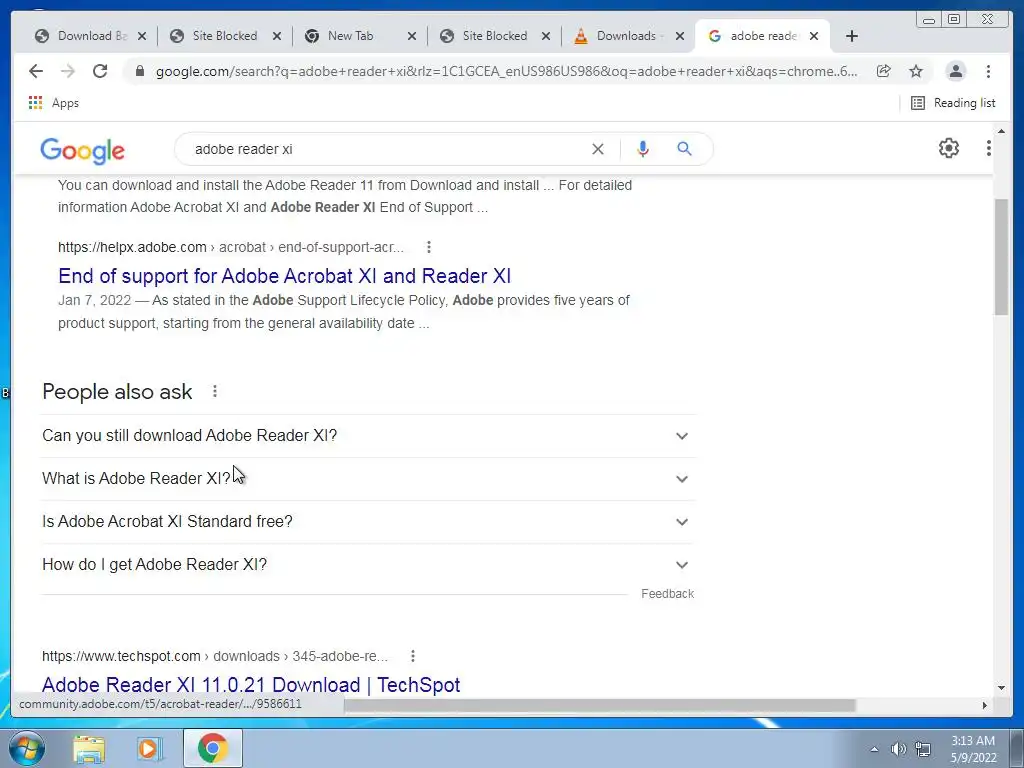Open the network icon in system tray

click(923, 749)
